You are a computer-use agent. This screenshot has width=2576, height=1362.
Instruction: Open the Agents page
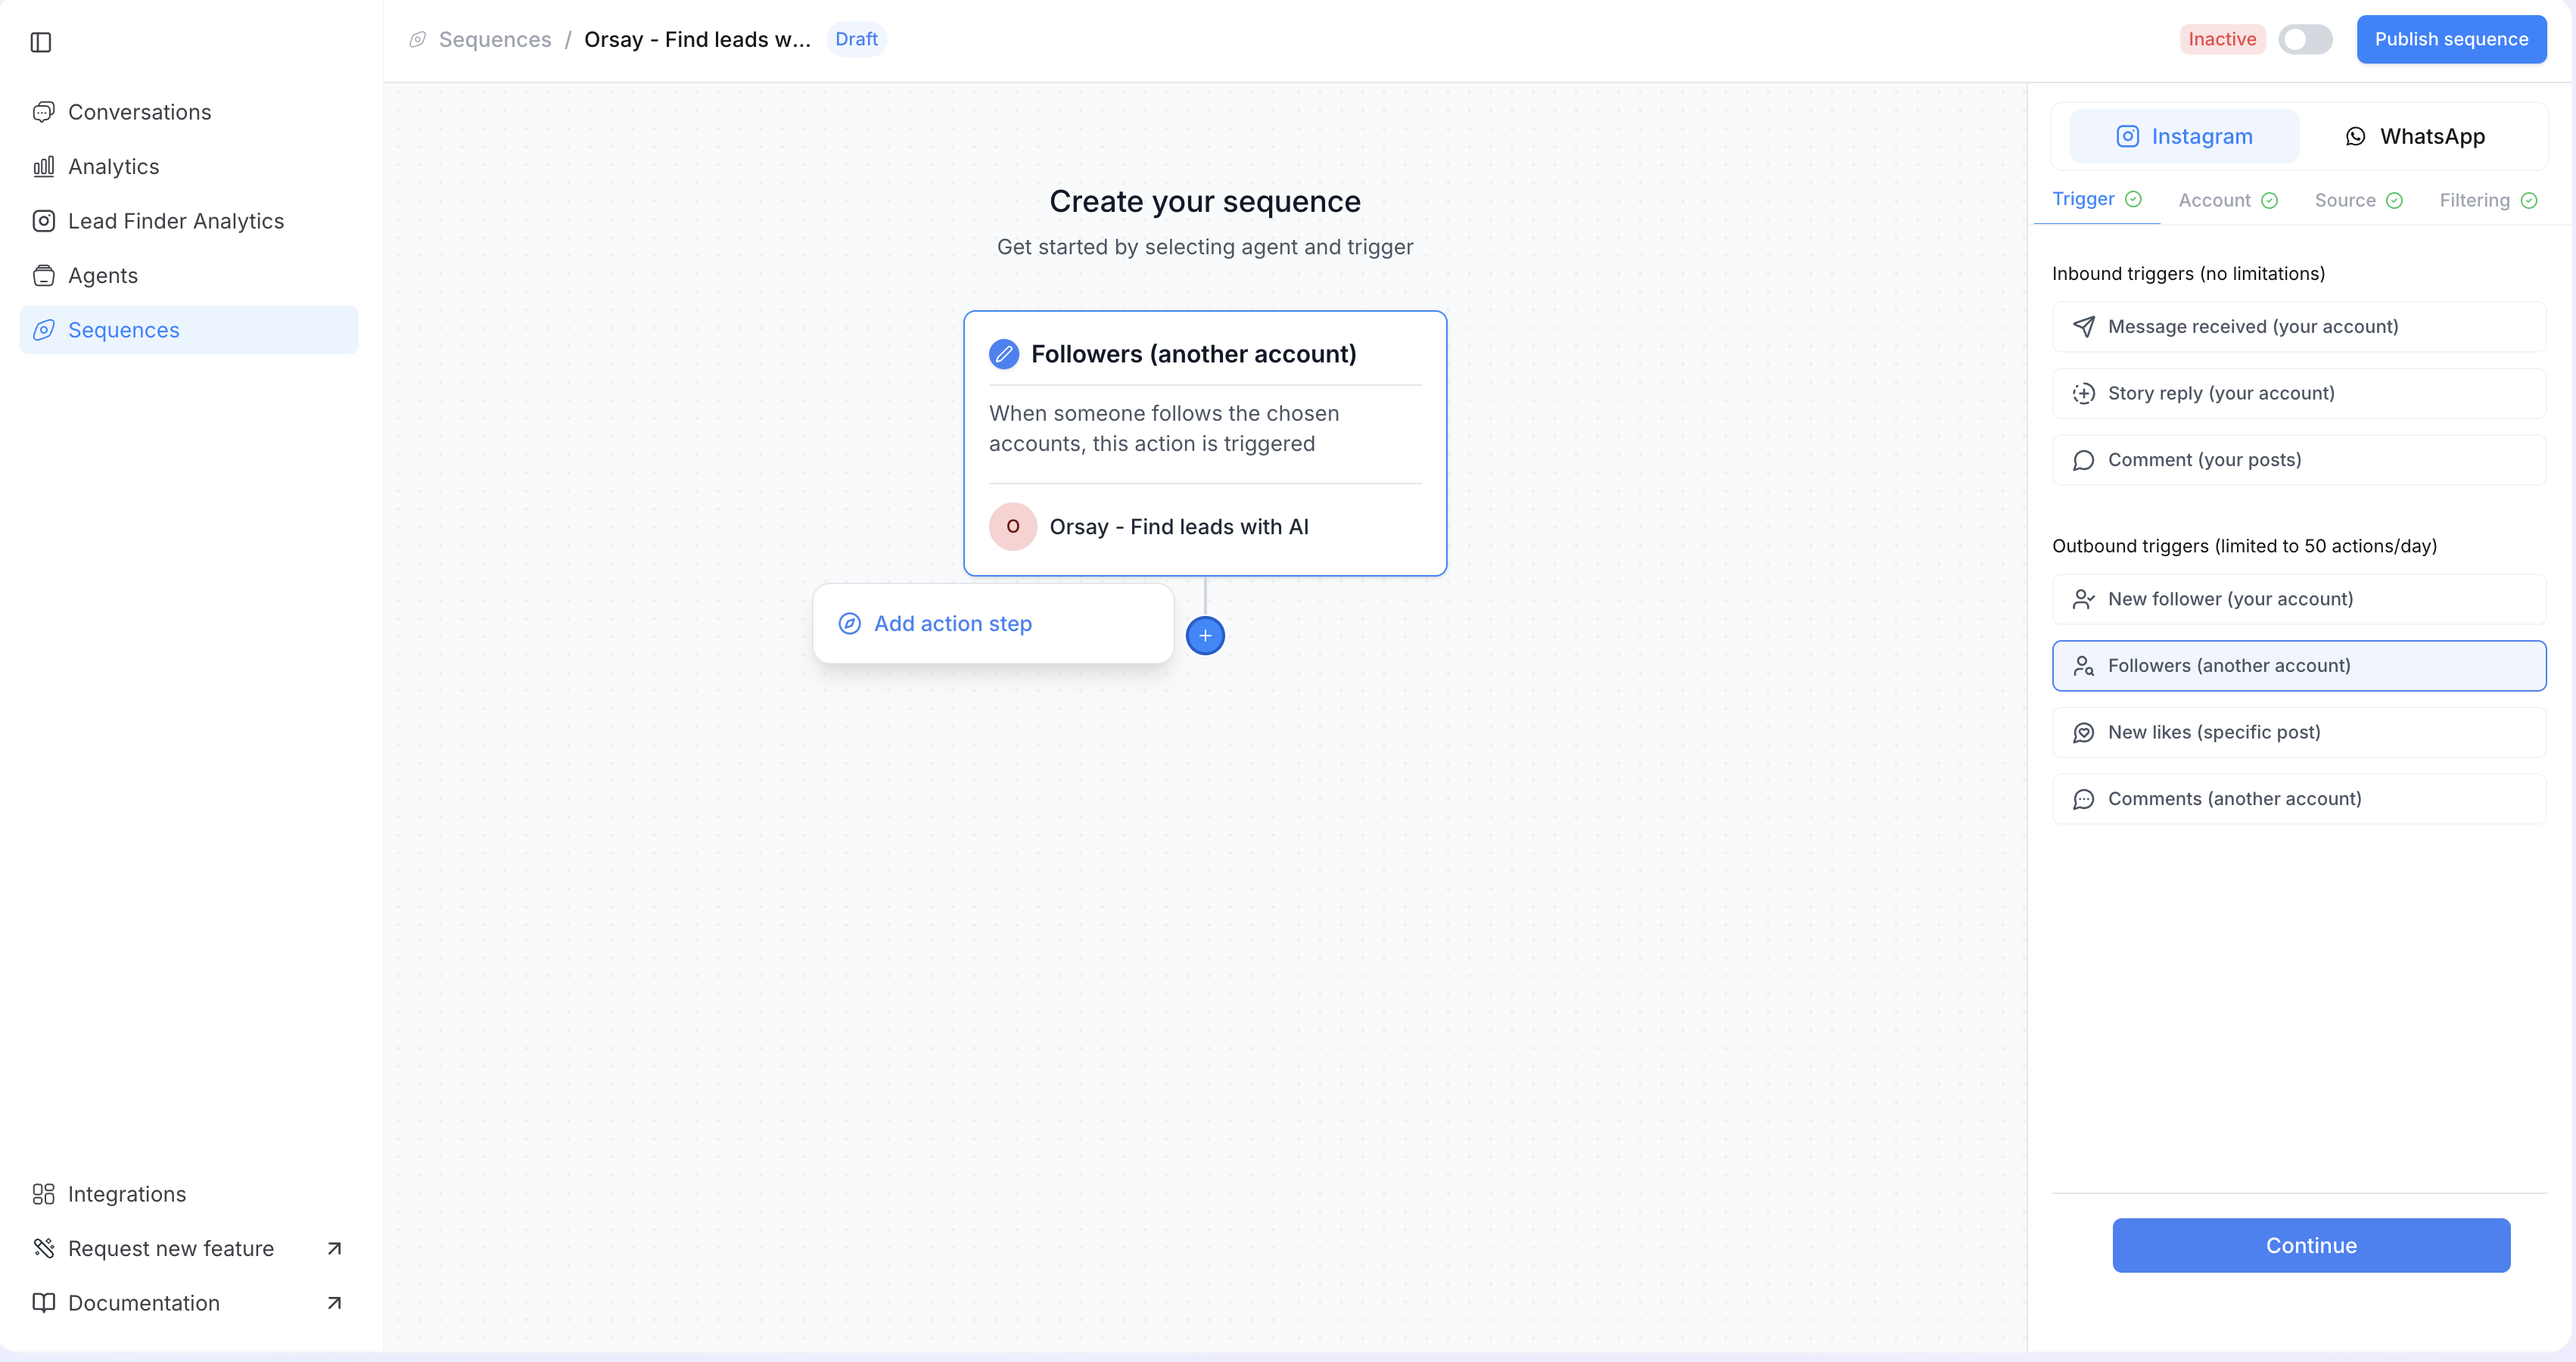(102, 275)
